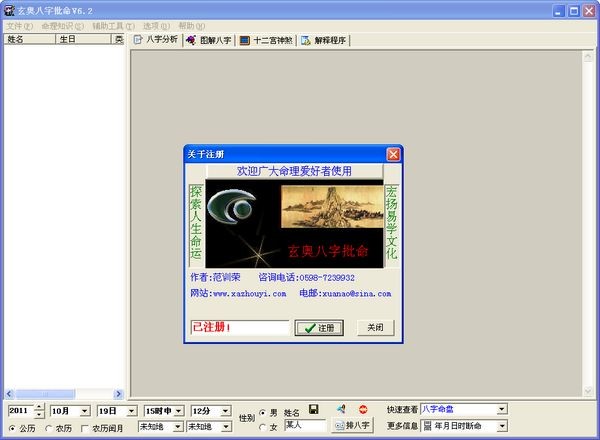This screenshot has height=440, width=600.
Task: Click the 咨询电话:0598-7239932 text
Action: [307, 277]
